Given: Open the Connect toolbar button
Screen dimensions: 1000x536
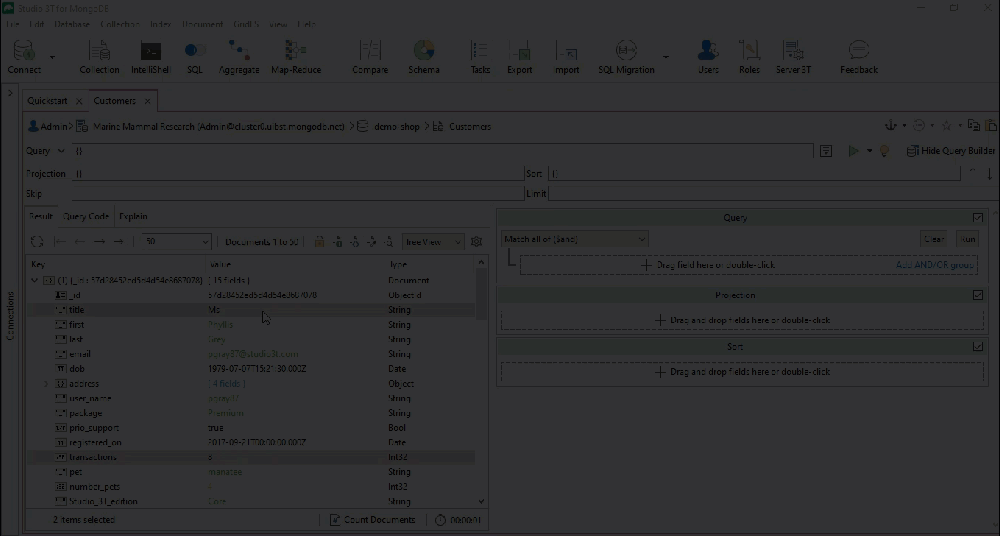Looking at the screenshot, I should pos(24,57).
